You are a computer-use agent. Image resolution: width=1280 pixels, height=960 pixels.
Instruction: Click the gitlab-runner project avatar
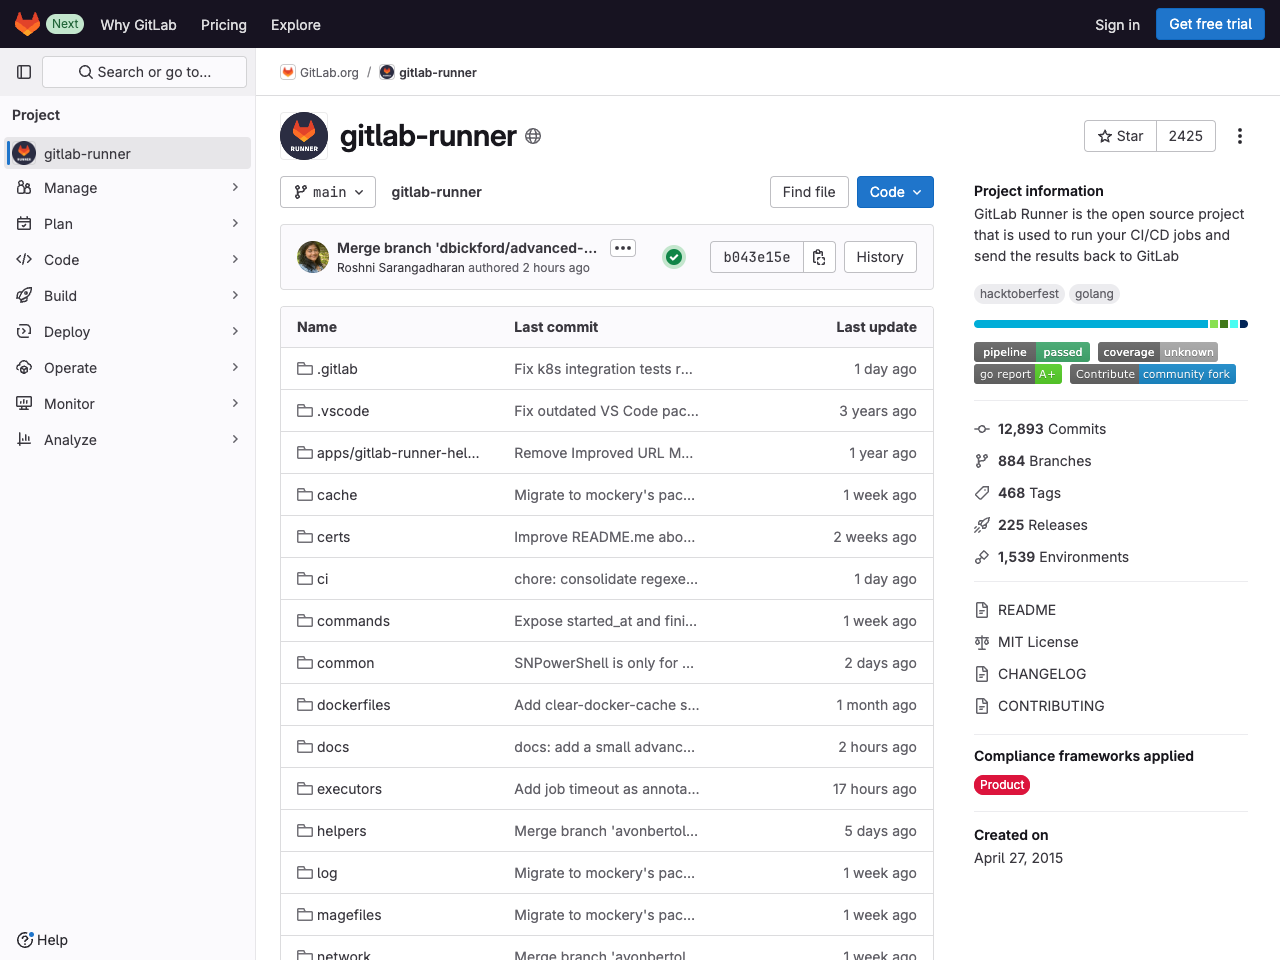304,136
